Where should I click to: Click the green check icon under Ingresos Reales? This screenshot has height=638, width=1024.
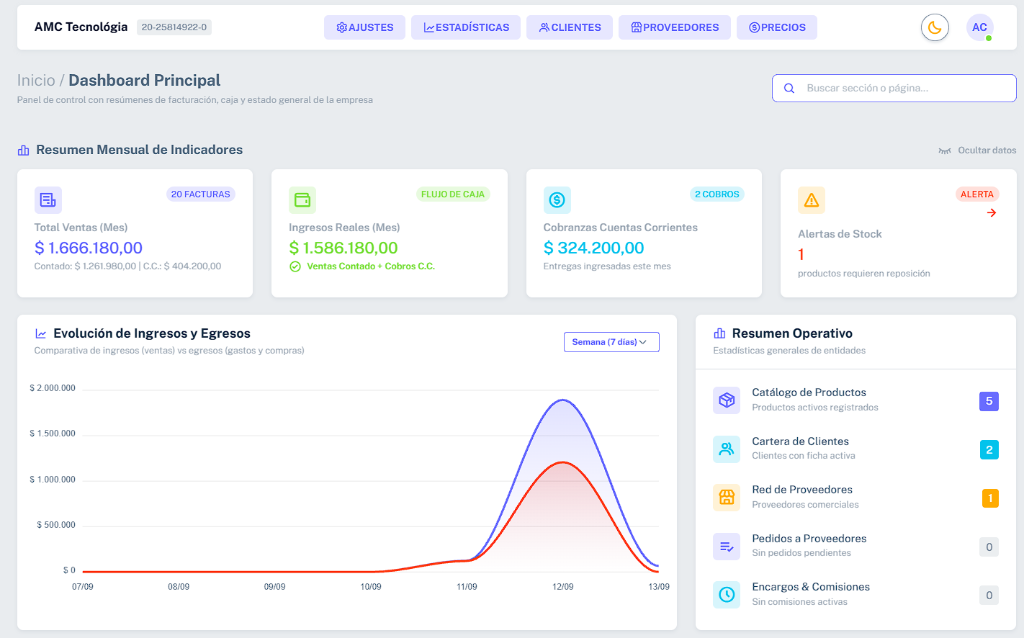(295, 266)
